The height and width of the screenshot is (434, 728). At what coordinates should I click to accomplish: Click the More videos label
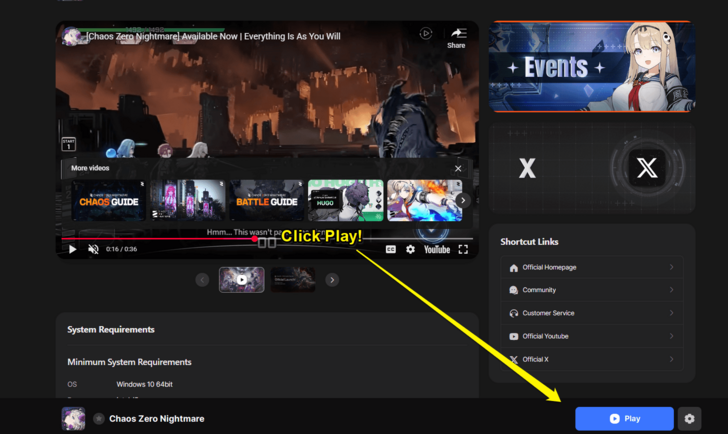[x=90, y=168]
